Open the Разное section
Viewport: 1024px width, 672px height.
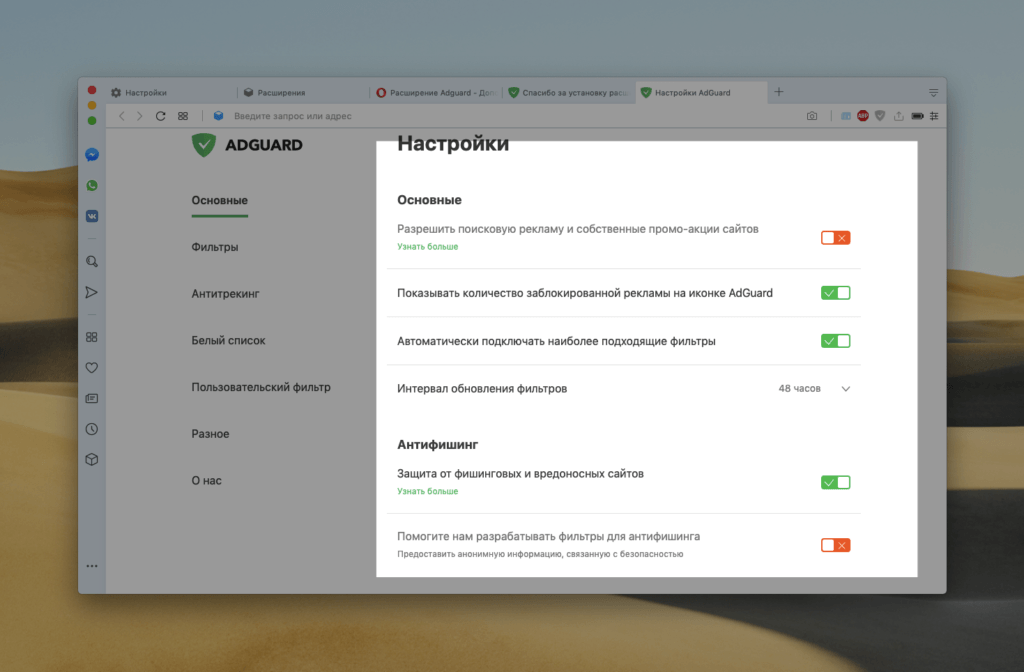click(210, 434)
